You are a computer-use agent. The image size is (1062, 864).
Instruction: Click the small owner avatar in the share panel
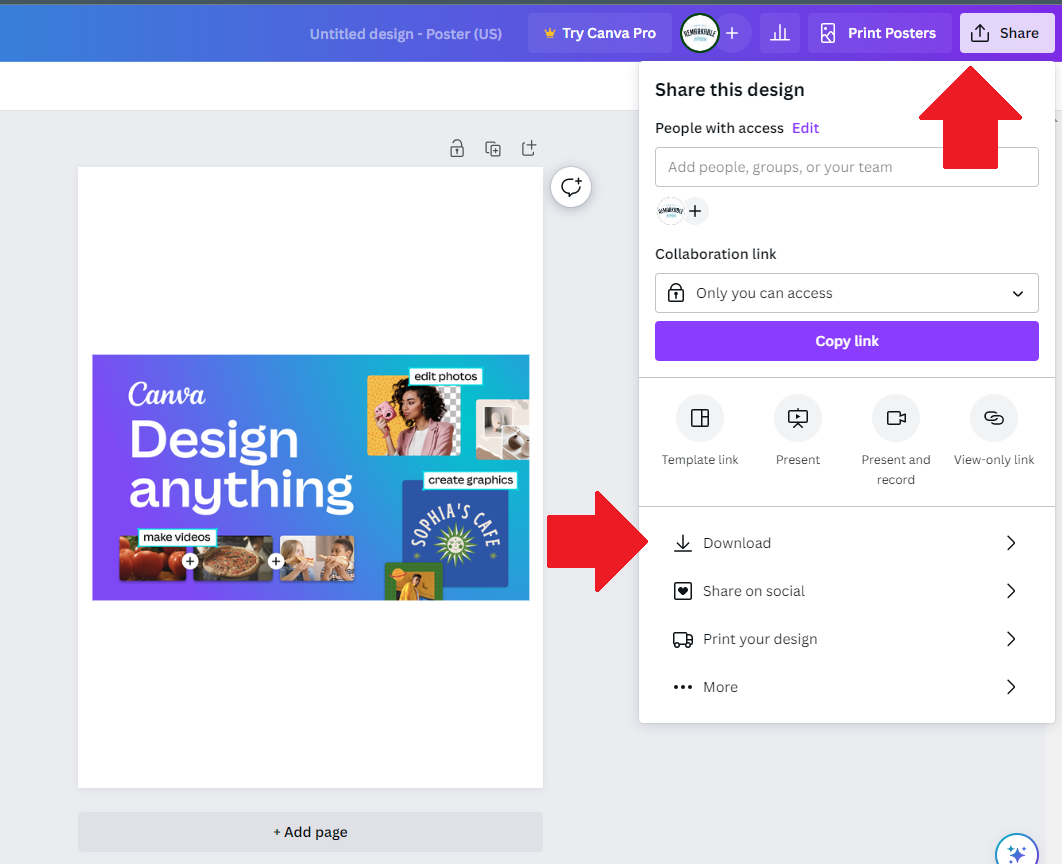pos(670,211)
